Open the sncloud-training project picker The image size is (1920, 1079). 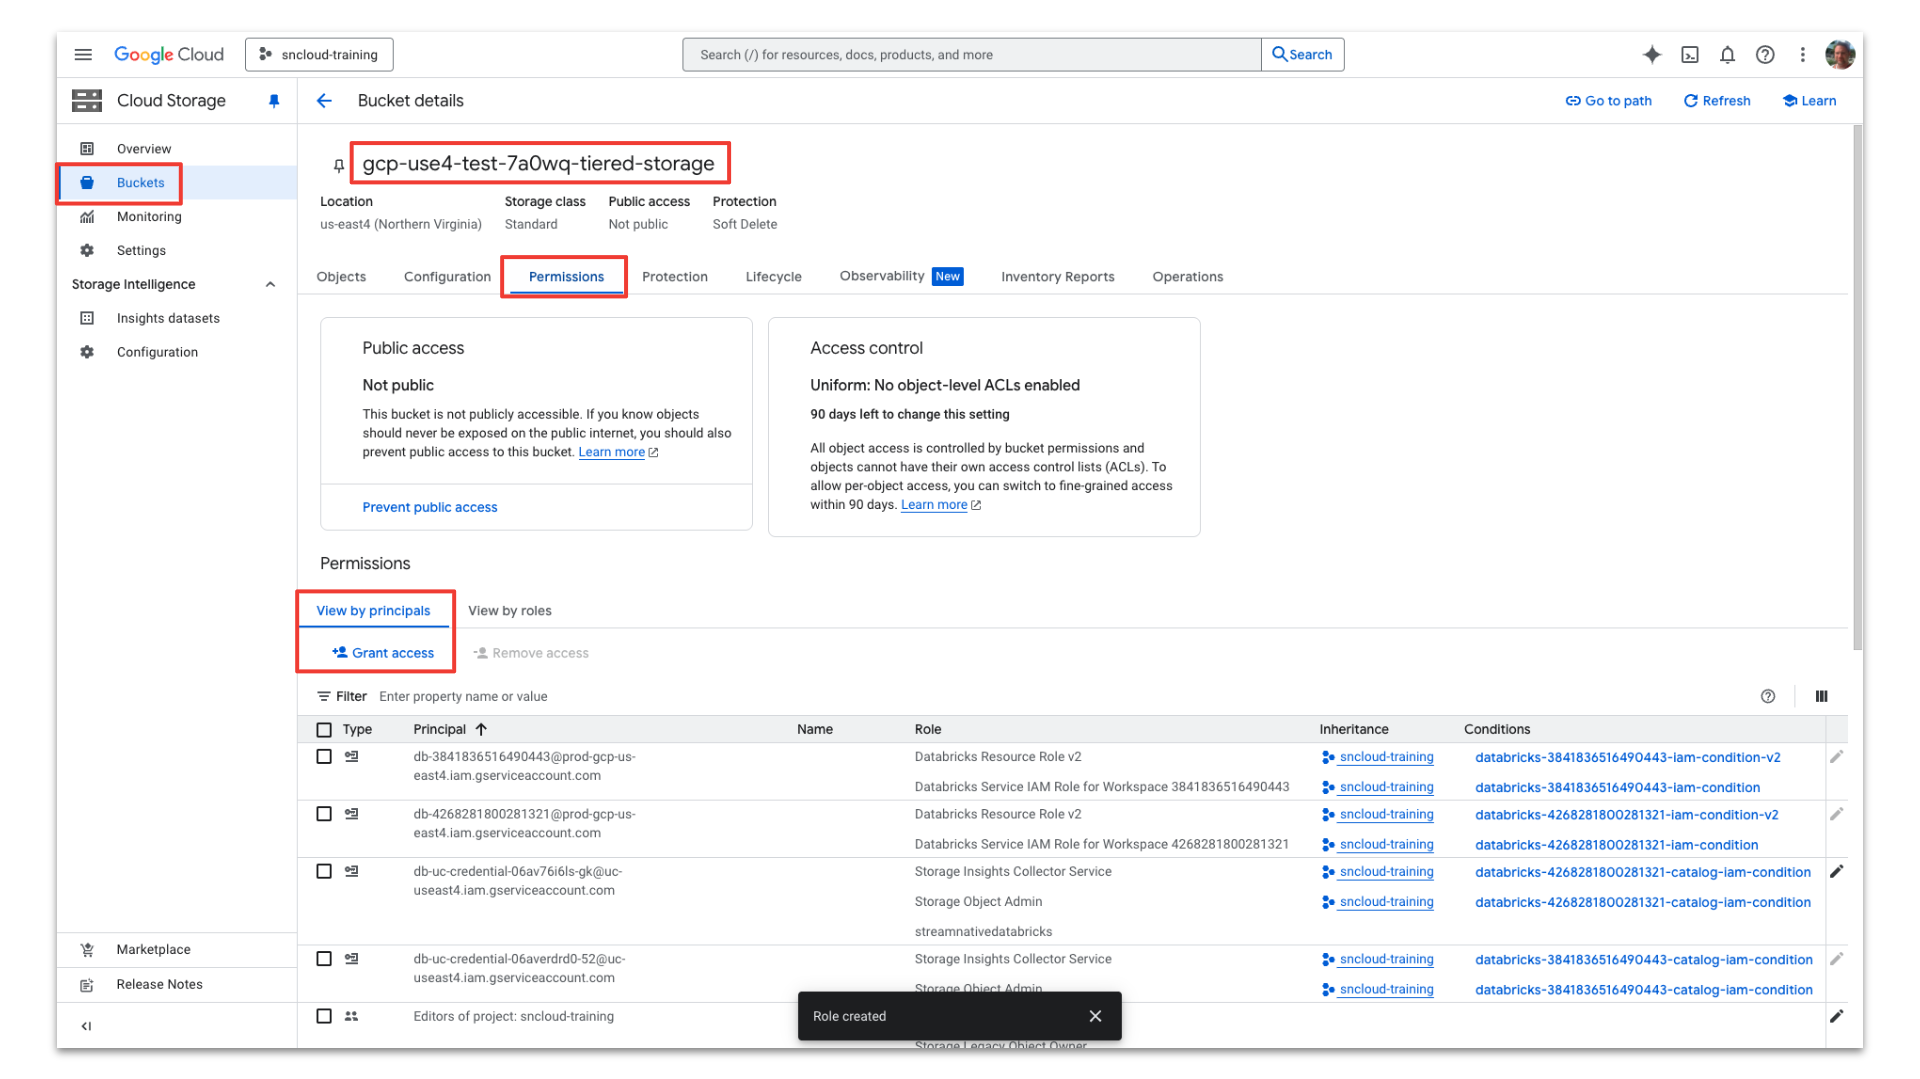click(319, 55)
